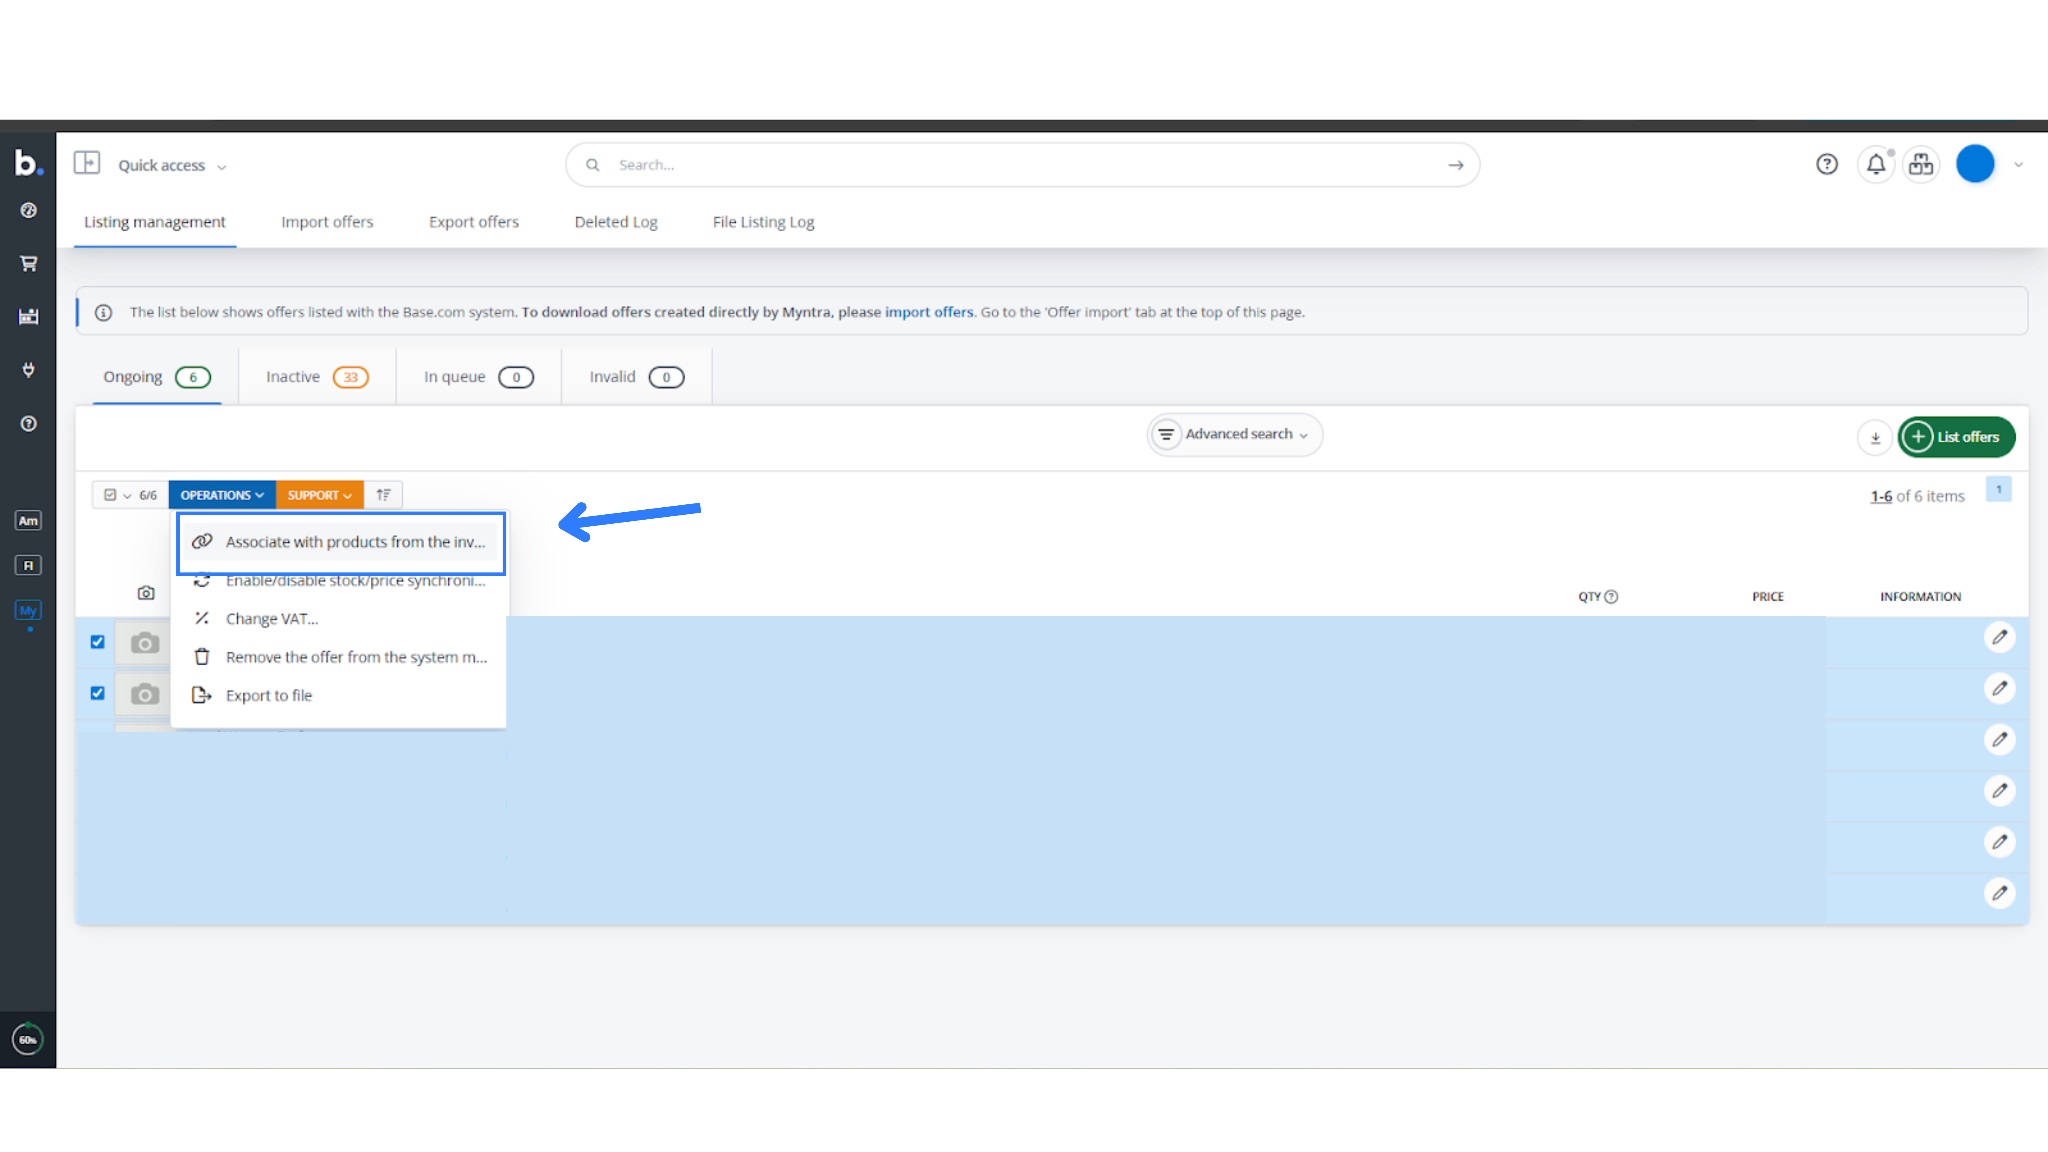Viewport: 2048px width, 1152px height.
Task: Open the SUPPORT dropdown button
Action: pyautogui.click(x=319, y=495)
